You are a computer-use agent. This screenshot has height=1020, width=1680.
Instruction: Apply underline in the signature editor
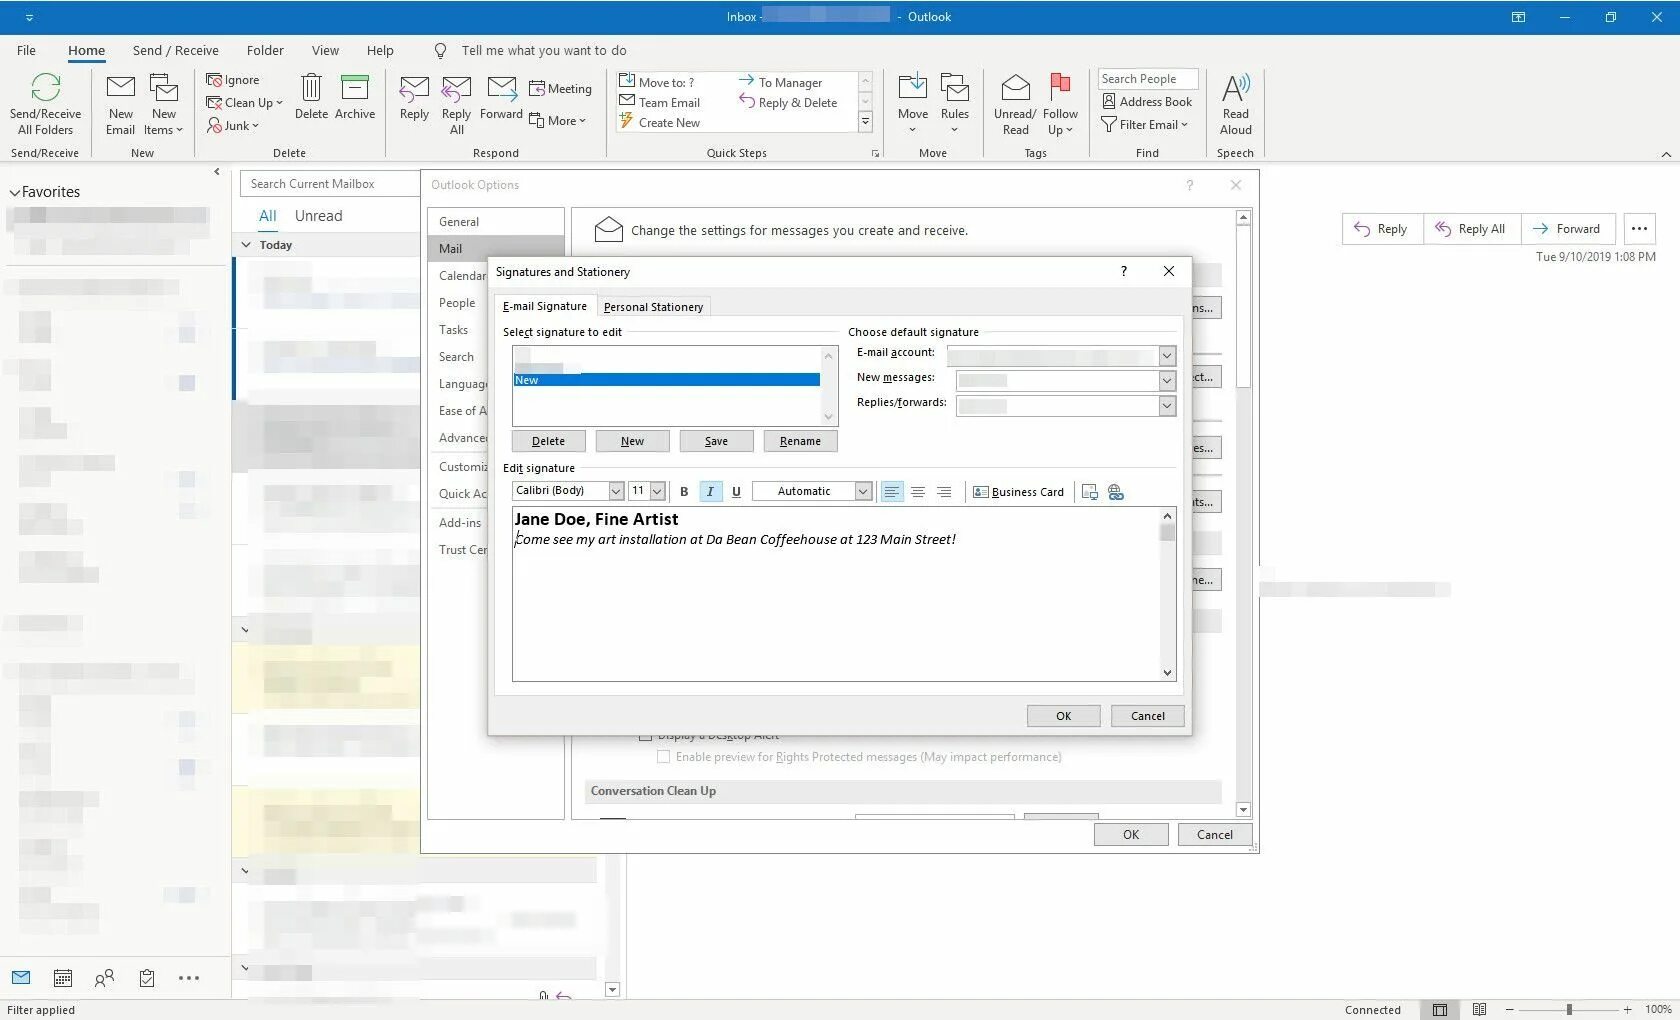tap(736, 491)
